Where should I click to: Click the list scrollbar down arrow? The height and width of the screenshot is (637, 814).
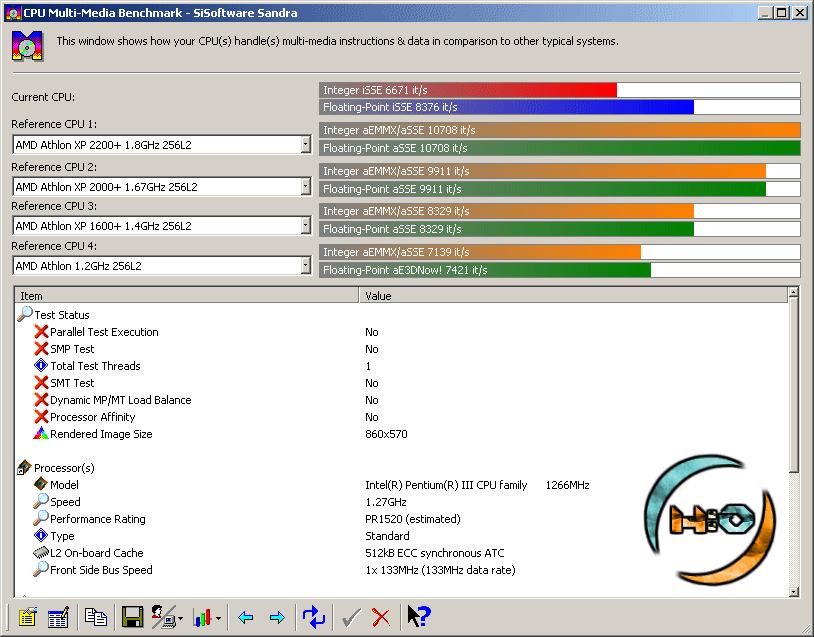793,591
